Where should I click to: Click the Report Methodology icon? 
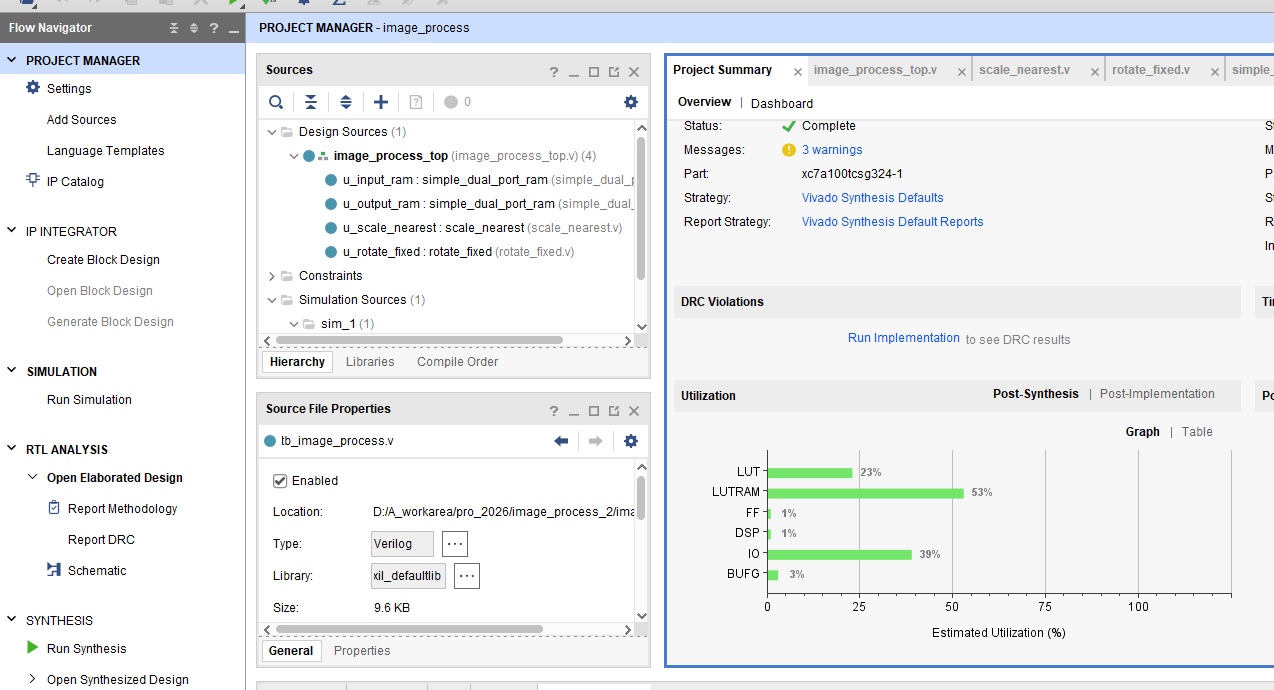[x=54, y=508]
